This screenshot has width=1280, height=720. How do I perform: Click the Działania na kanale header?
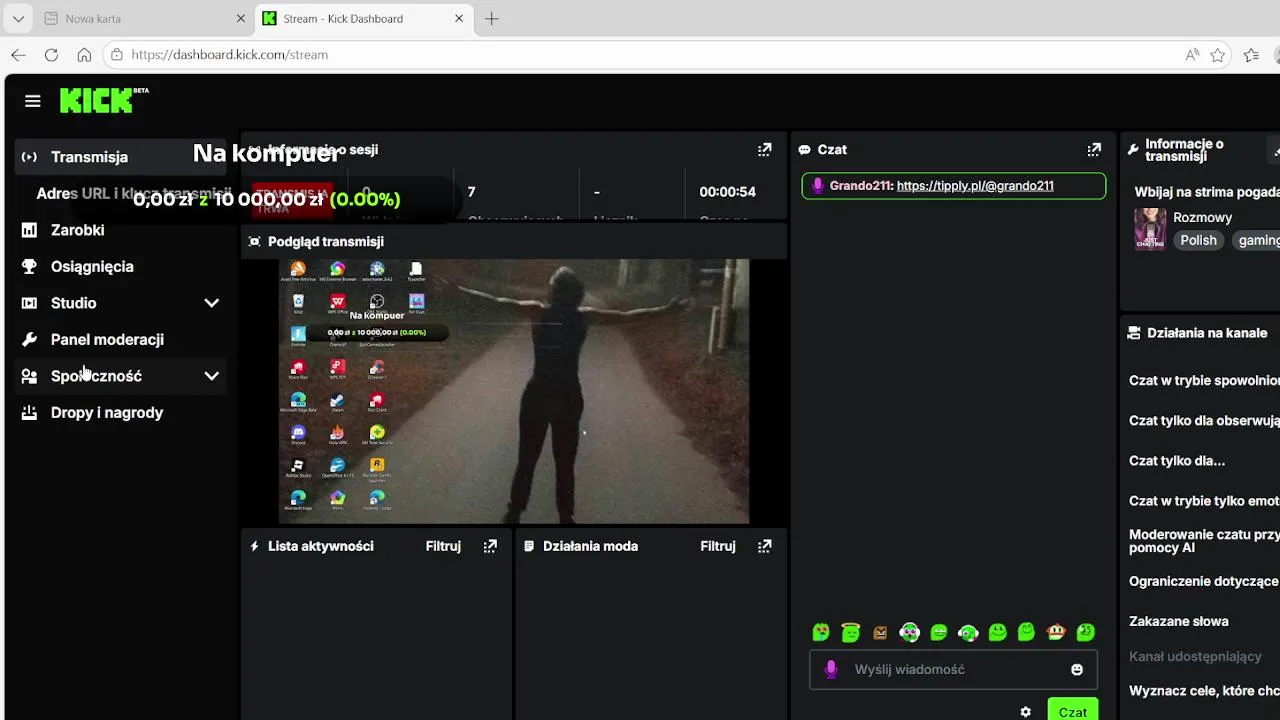(1207, 333)
